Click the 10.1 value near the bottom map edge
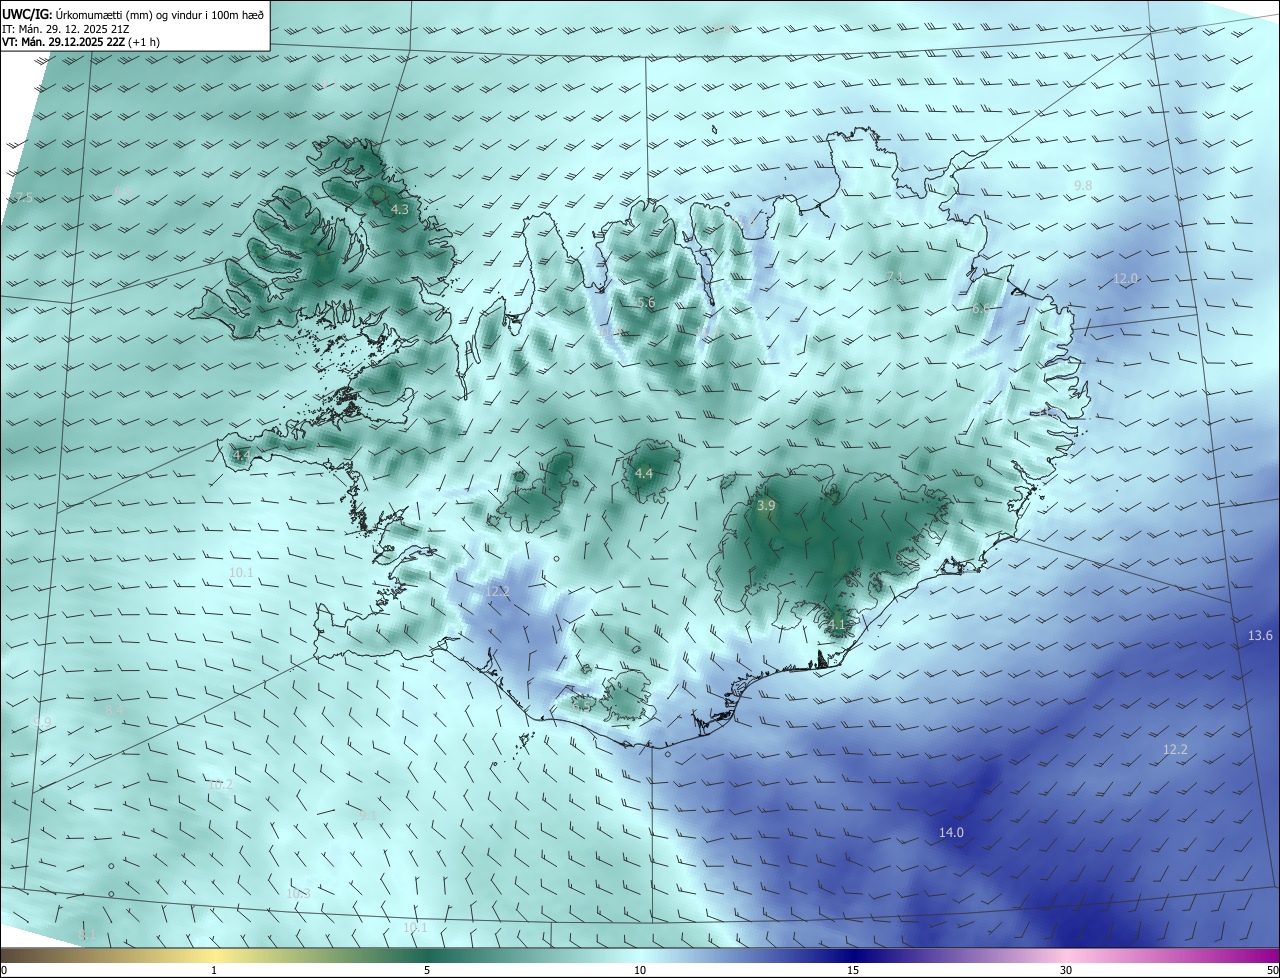The width and height of the screenshot is (1280, 978). pyautogui.click(x=415, y=928)
